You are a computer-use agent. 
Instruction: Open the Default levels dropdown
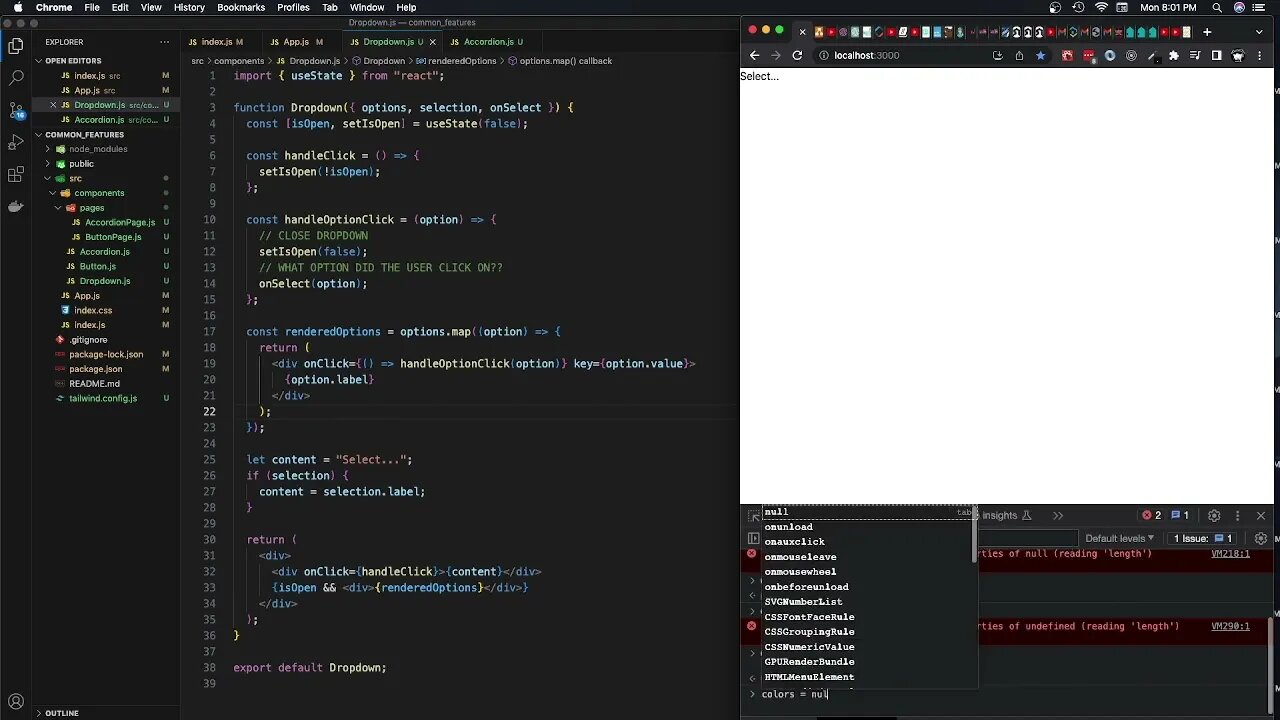click(1120, 538)
